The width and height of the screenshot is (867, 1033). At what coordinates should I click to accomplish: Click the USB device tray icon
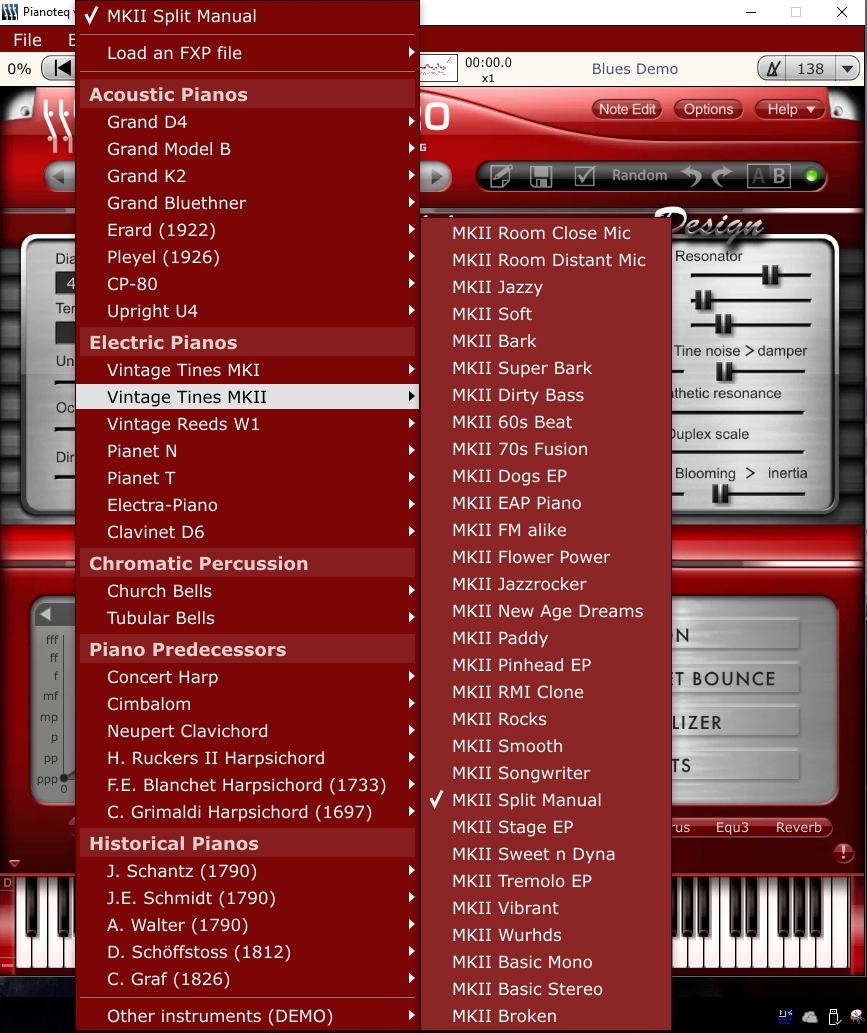(x=833, y=1017)
